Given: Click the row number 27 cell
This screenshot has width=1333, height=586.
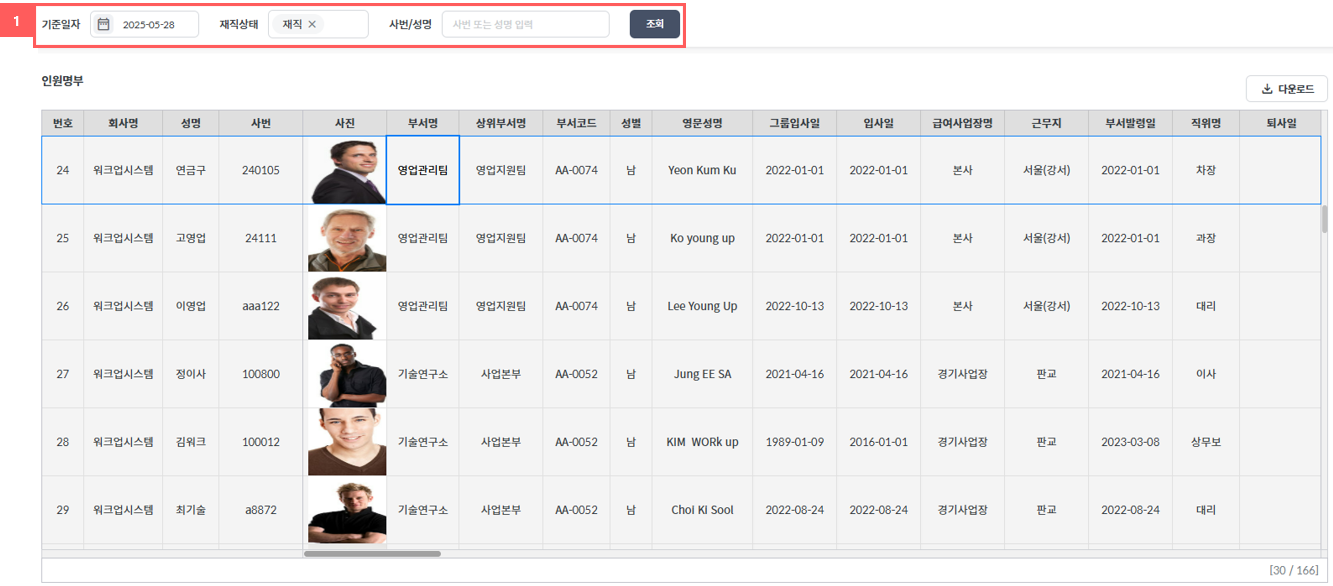Looking at the screenshot, I should point(63,374).
